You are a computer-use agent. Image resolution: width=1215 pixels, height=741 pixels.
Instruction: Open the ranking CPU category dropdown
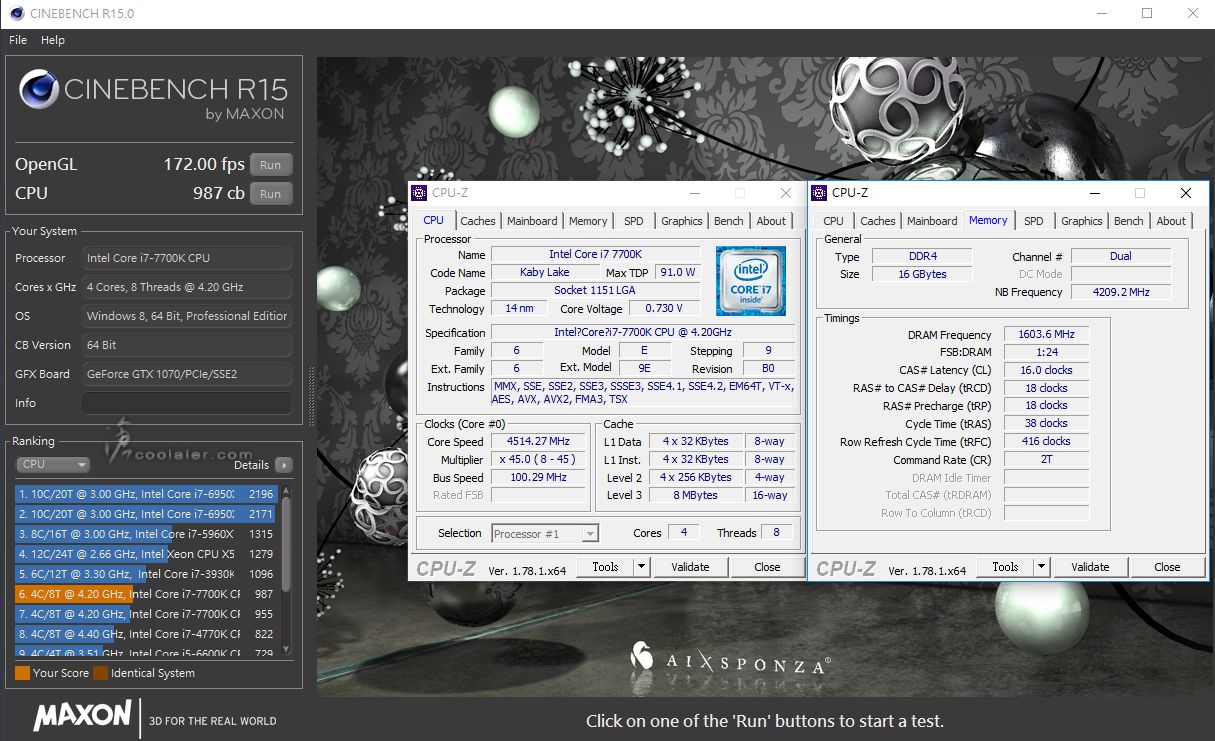(x=53, y=465)
